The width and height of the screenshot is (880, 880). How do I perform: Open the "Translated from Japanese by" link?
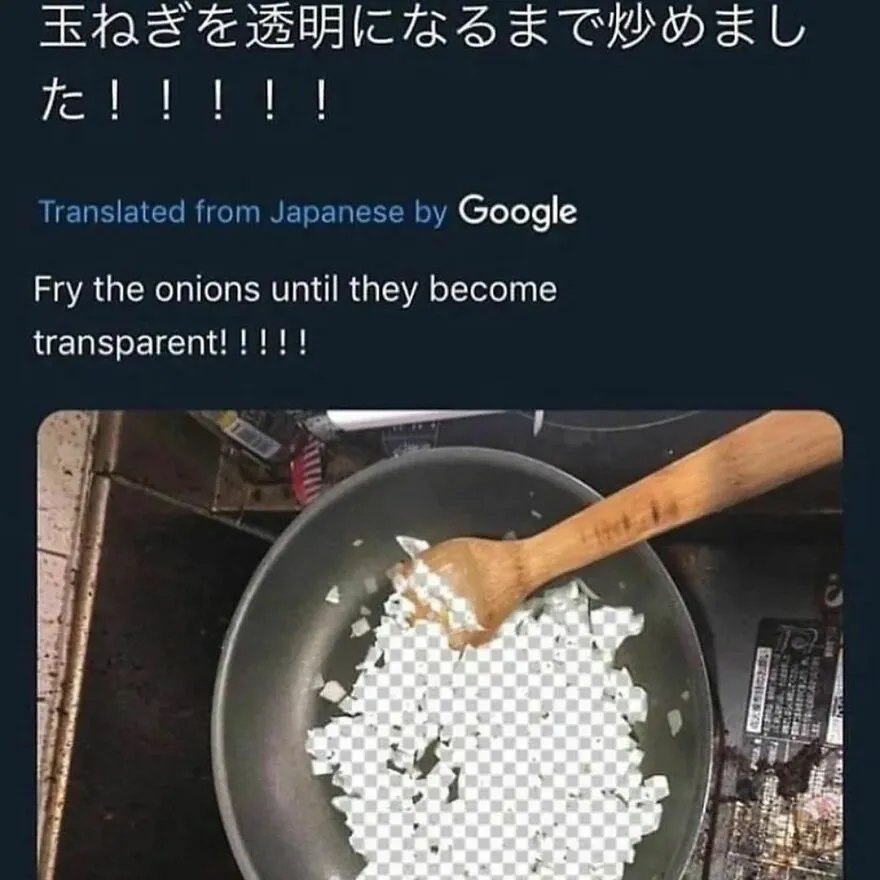pos(243,212)
